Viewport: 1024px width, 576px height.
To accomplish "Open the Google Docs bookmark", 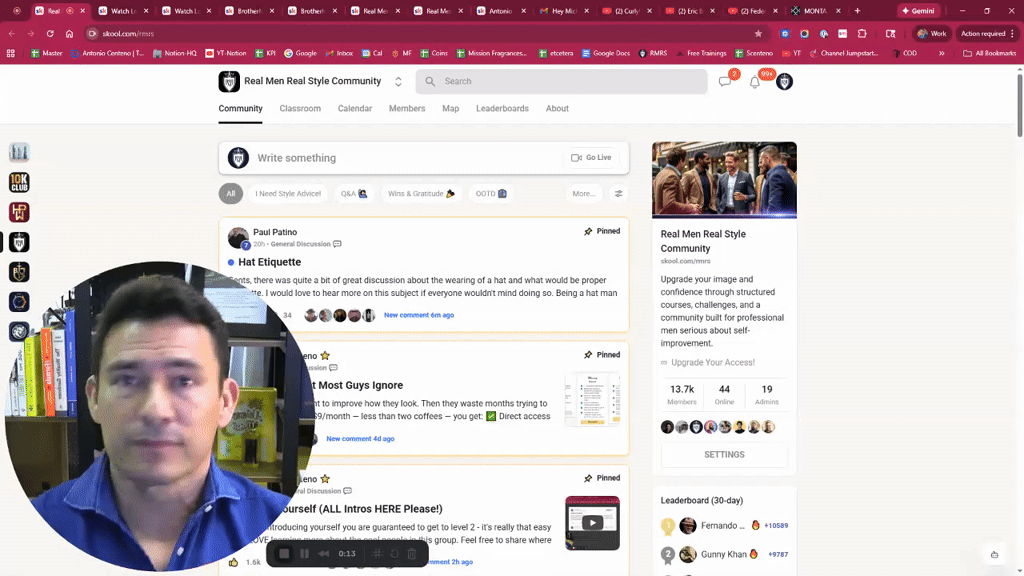I will (606, 54).
